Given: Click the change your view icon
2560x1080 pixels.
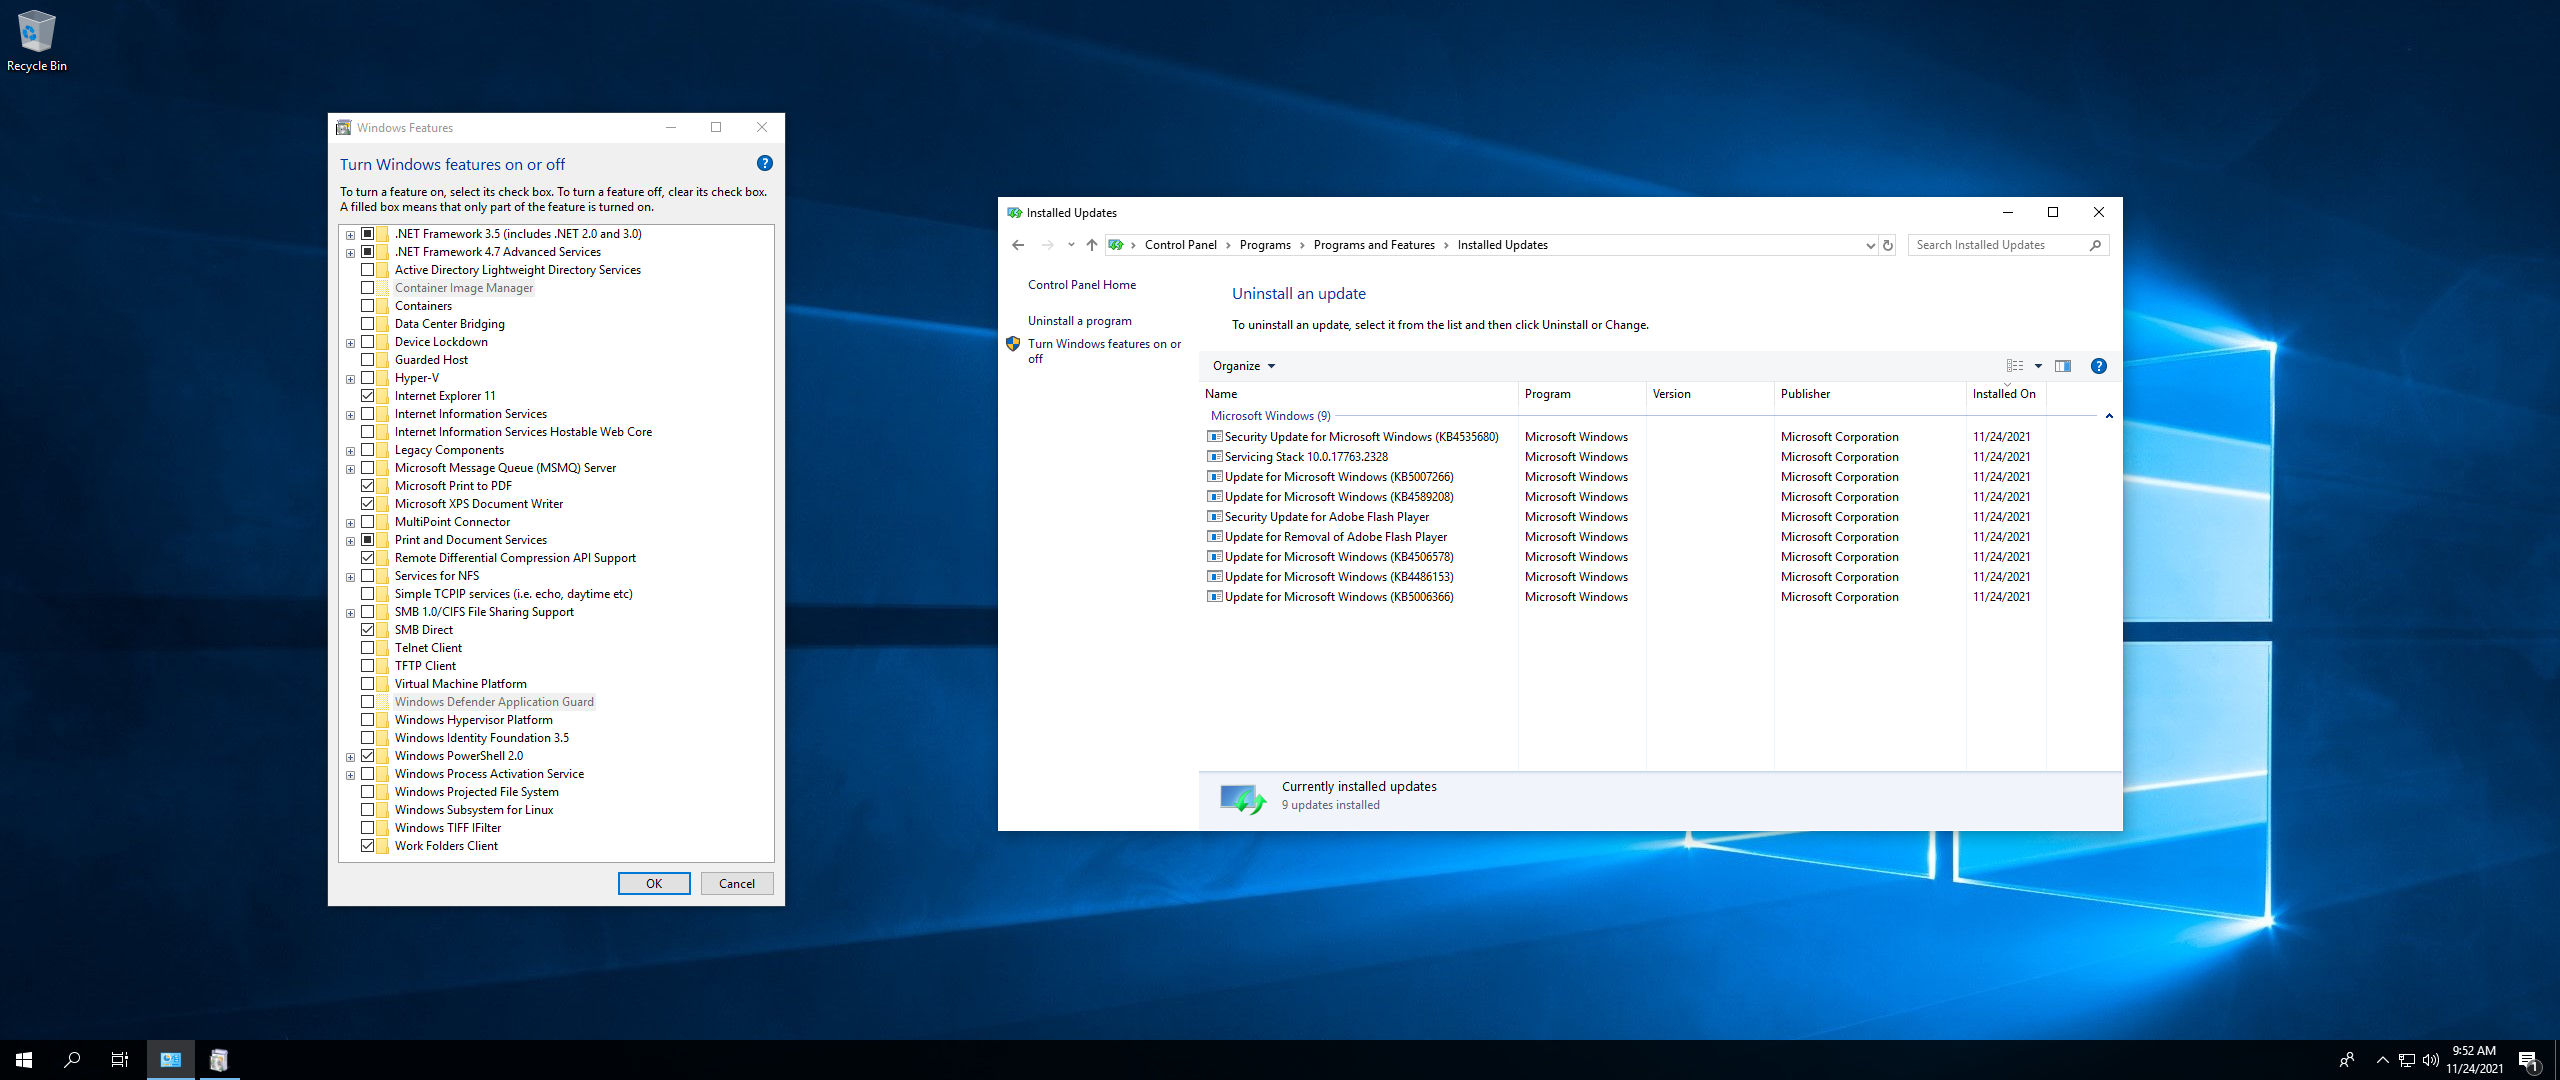Looking at the screenshot, I should click(2014, 366).
